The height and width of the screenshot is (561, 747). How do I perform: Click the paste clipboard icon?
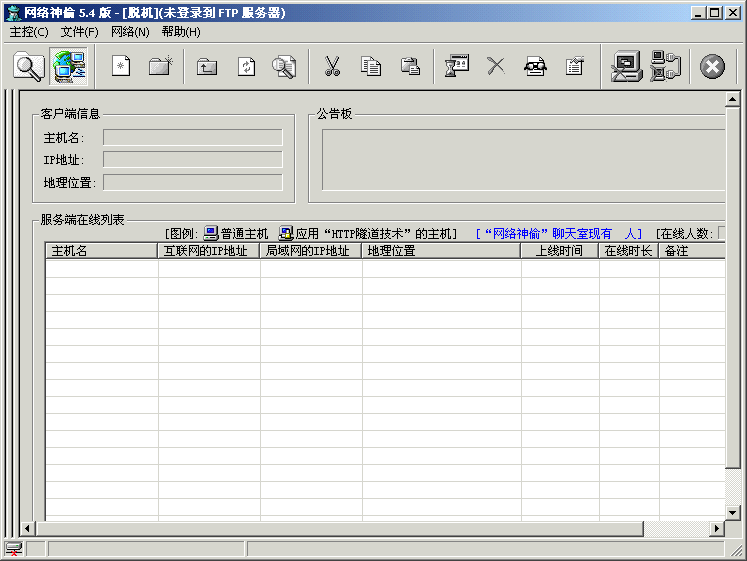coord(410,67)
